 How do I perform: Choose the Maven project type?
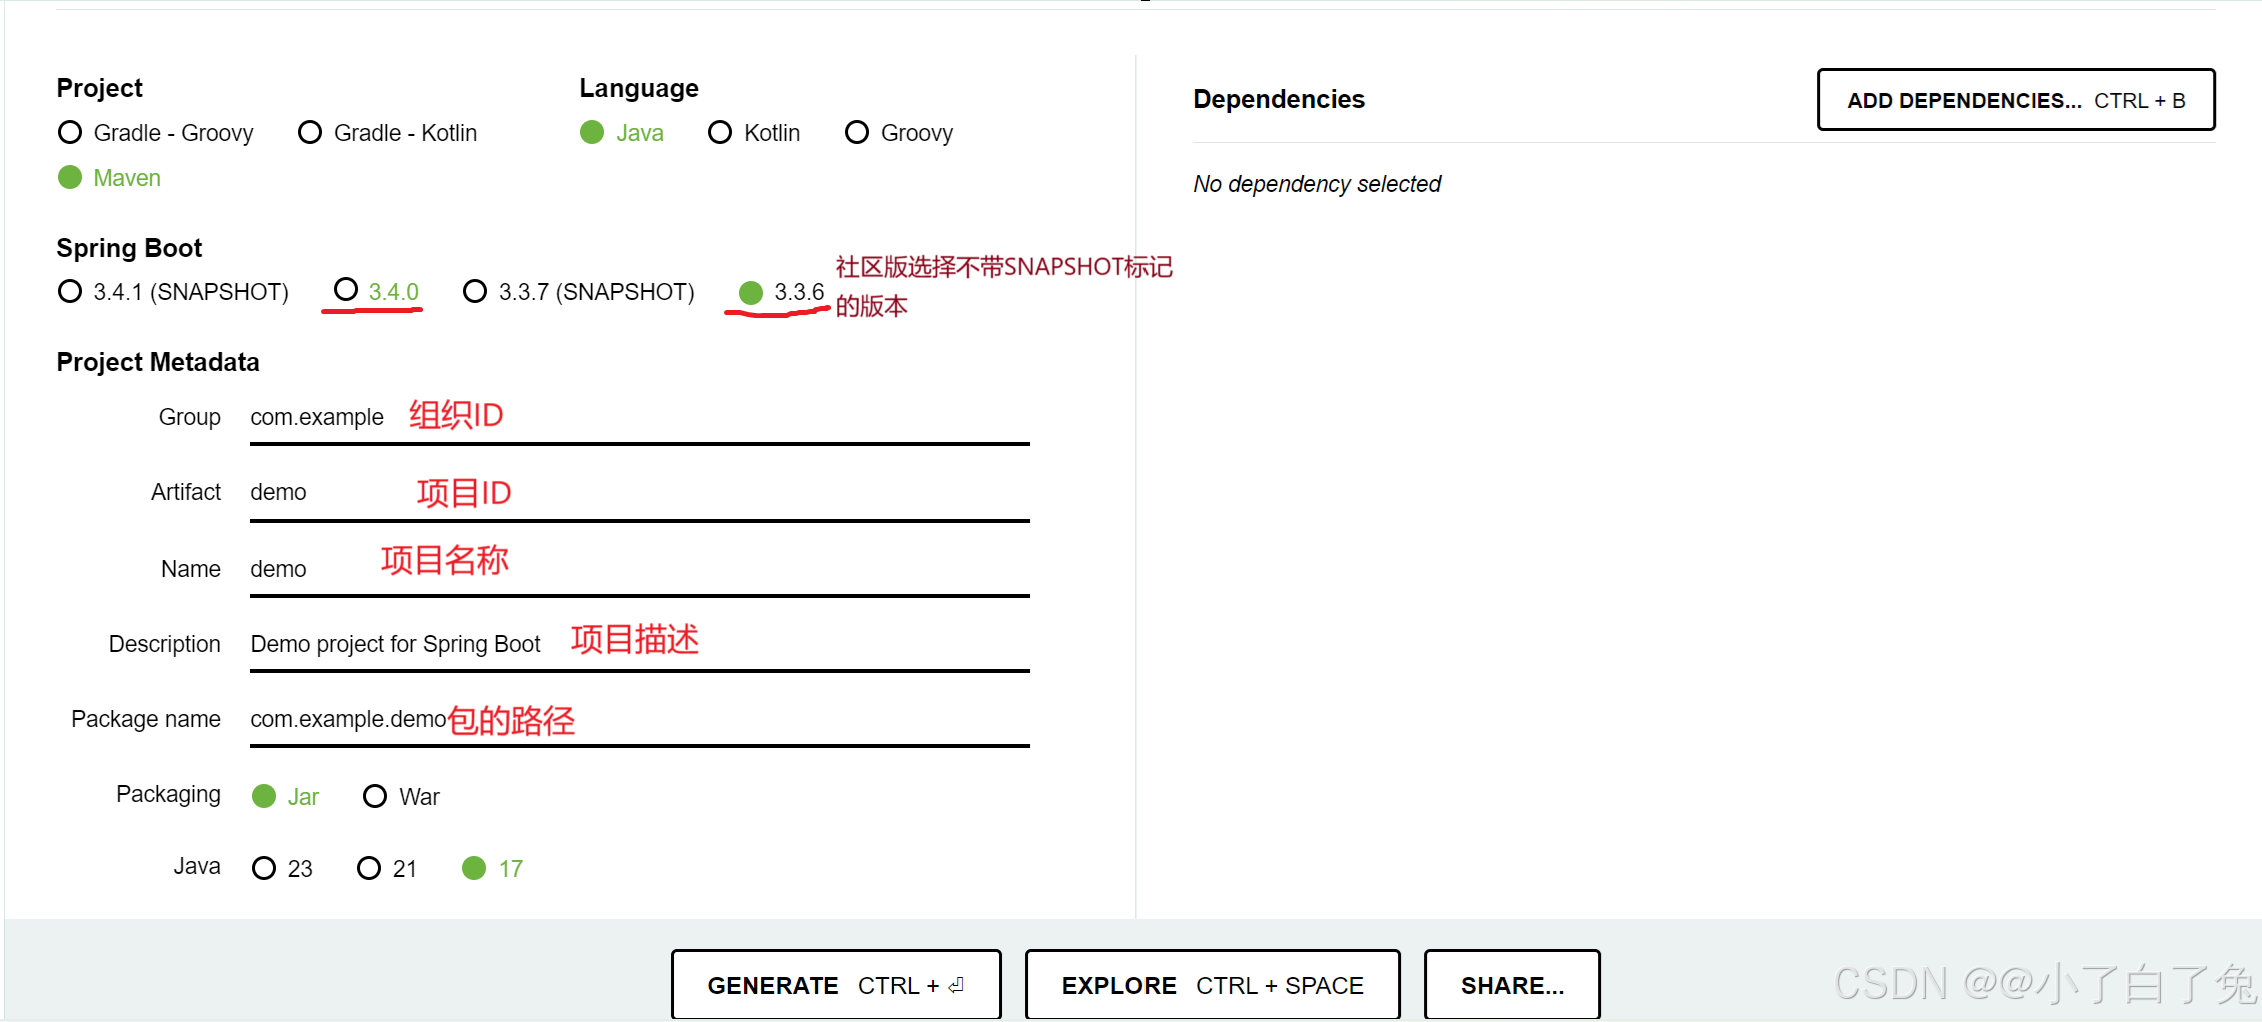coord(110,178)
